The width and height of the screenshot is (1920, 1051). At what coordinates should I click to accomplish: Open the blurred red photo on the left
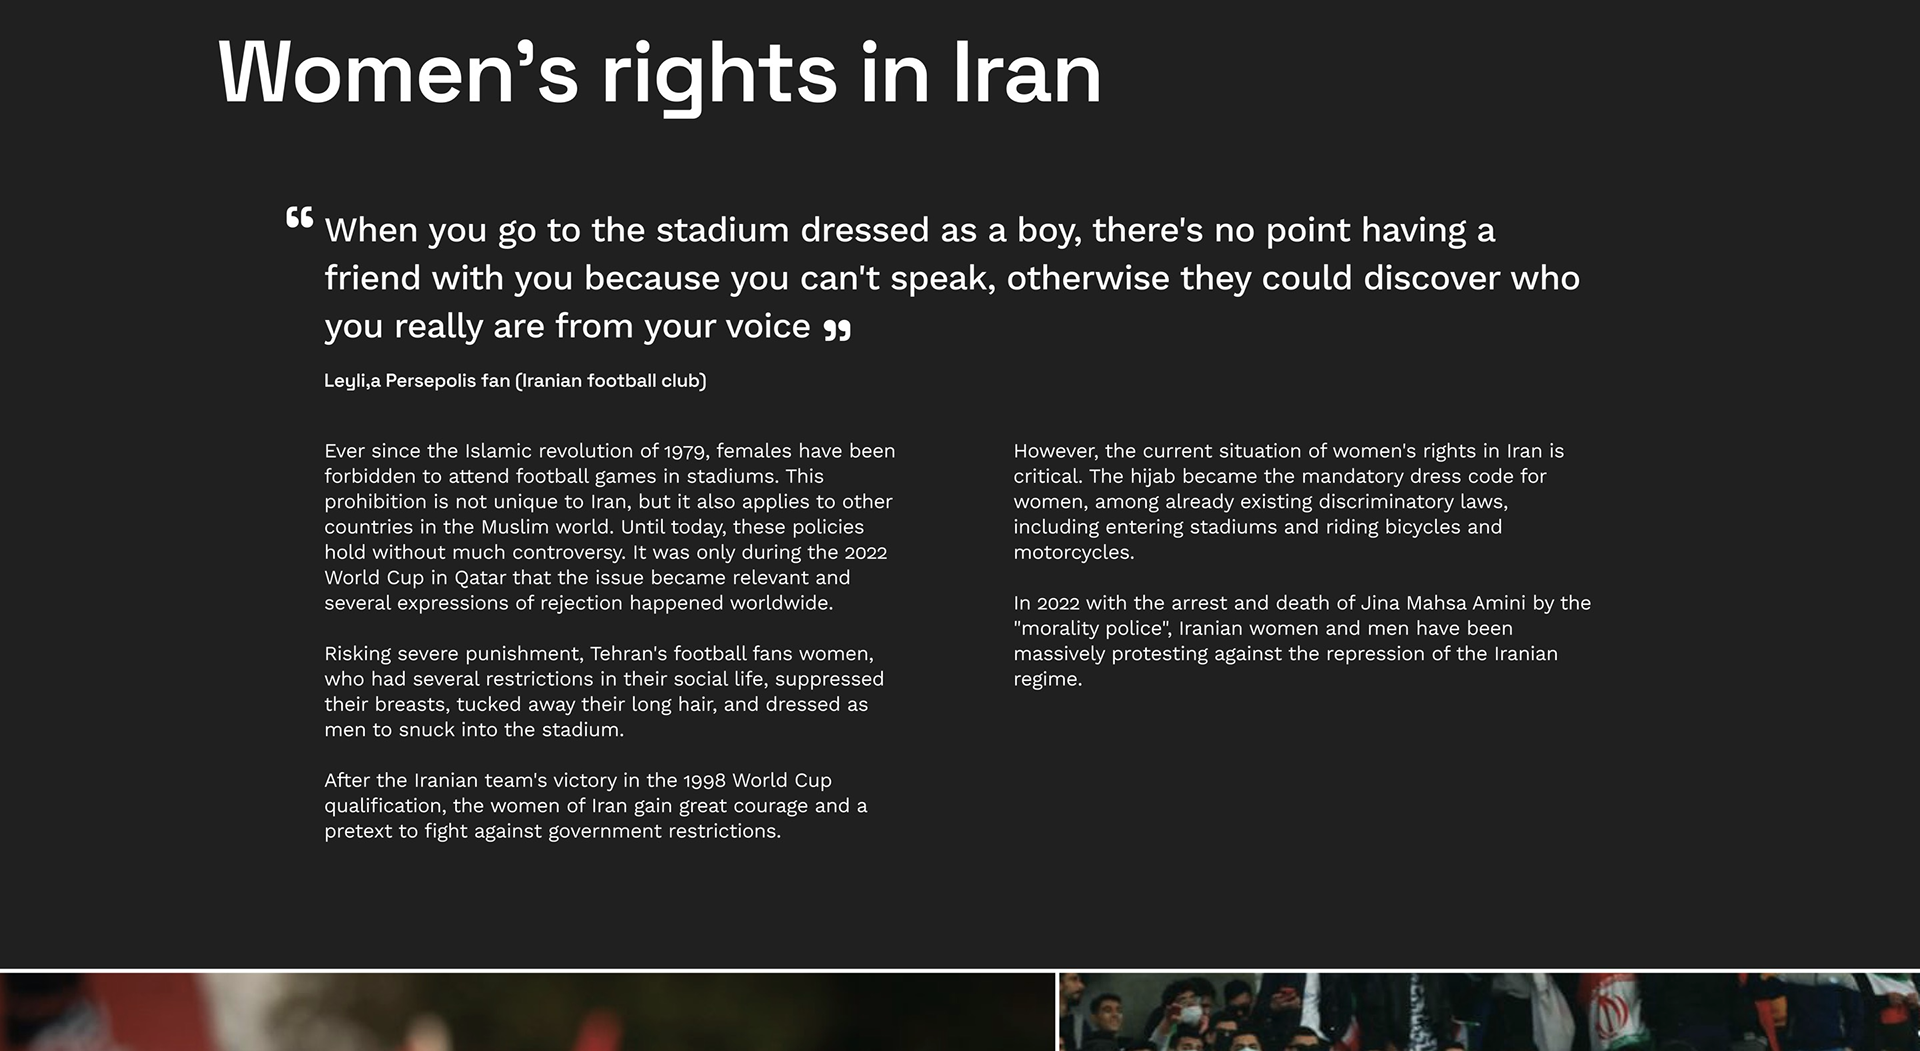tap(527, 1012)
